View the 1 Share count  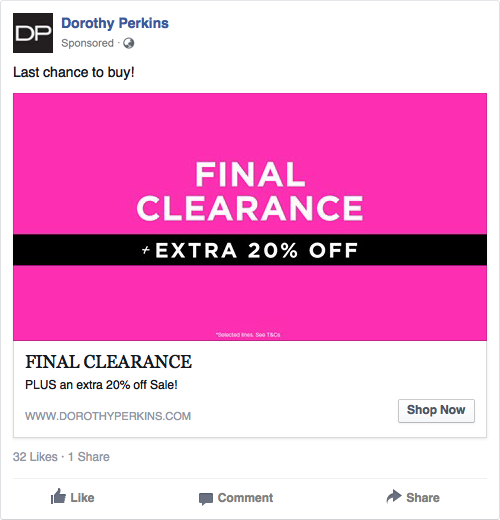point(89,457)
